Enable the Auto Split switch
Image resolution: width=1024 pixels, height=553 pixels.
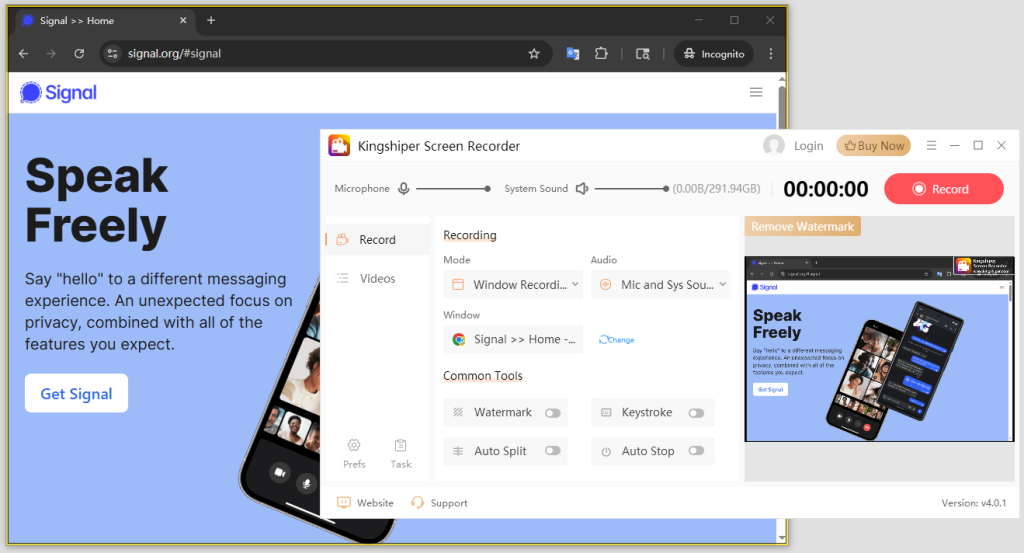point(552,450)
